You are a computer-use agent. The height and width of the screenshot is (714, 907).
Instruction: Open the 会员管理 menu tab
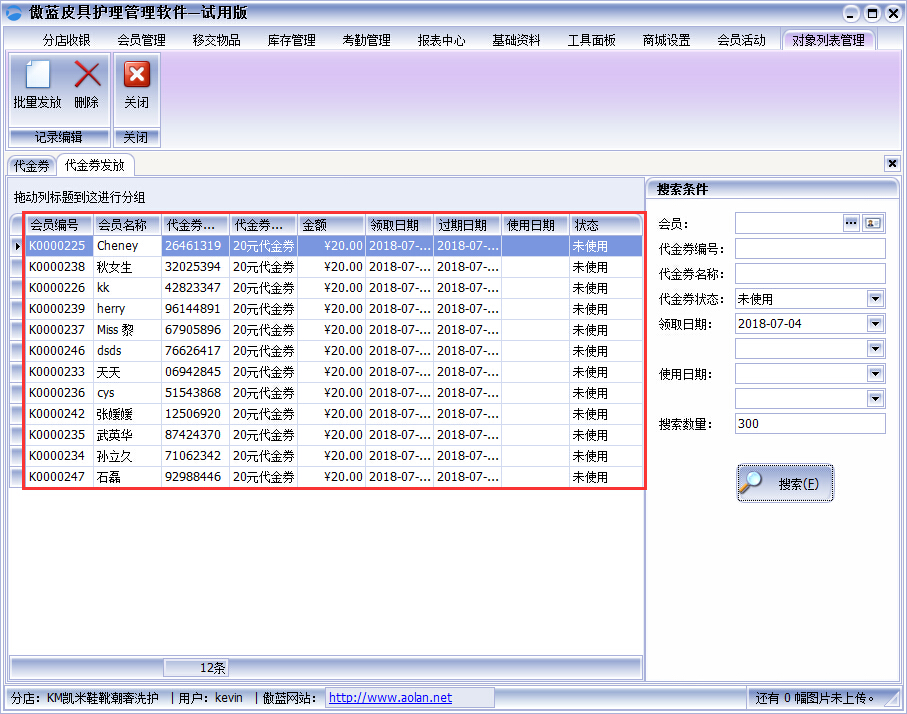141,40
